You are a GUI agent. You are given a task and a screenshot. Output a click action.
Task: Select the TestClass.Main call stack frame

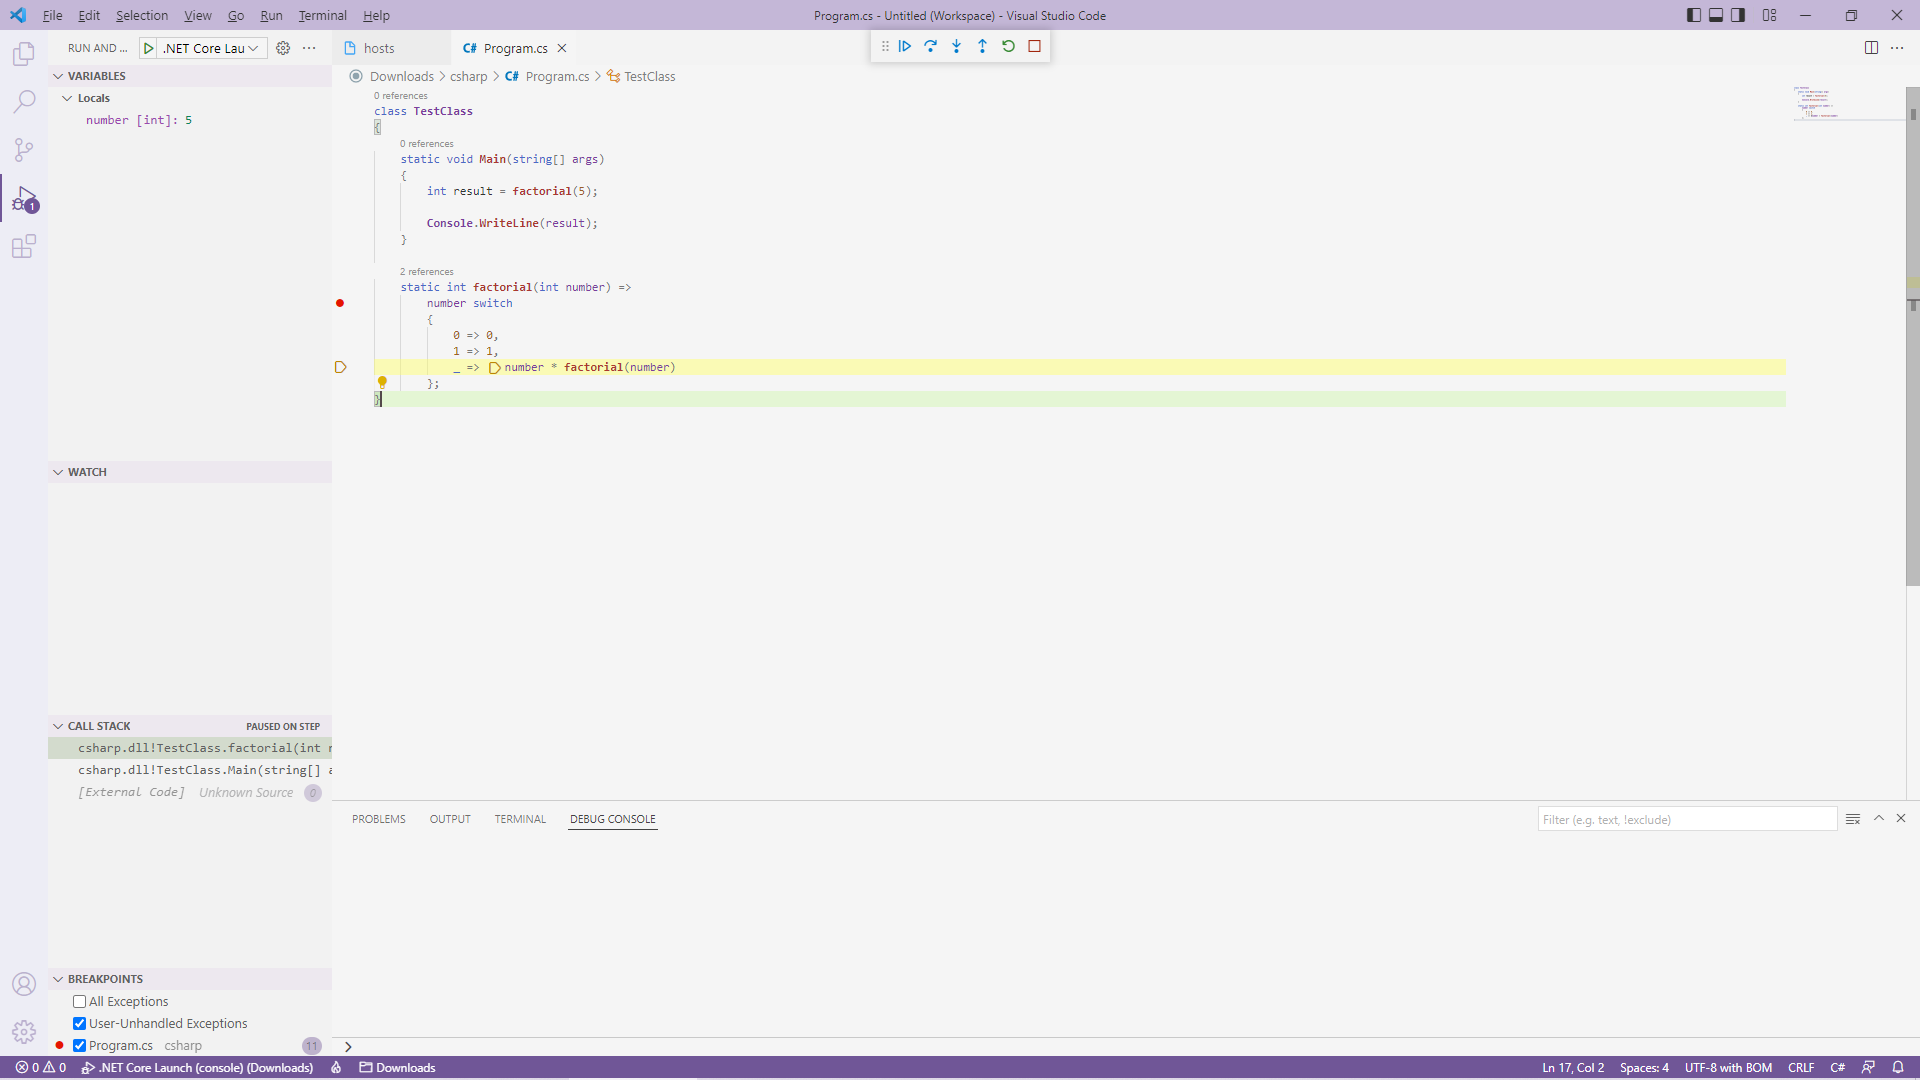tap(200, 770)
